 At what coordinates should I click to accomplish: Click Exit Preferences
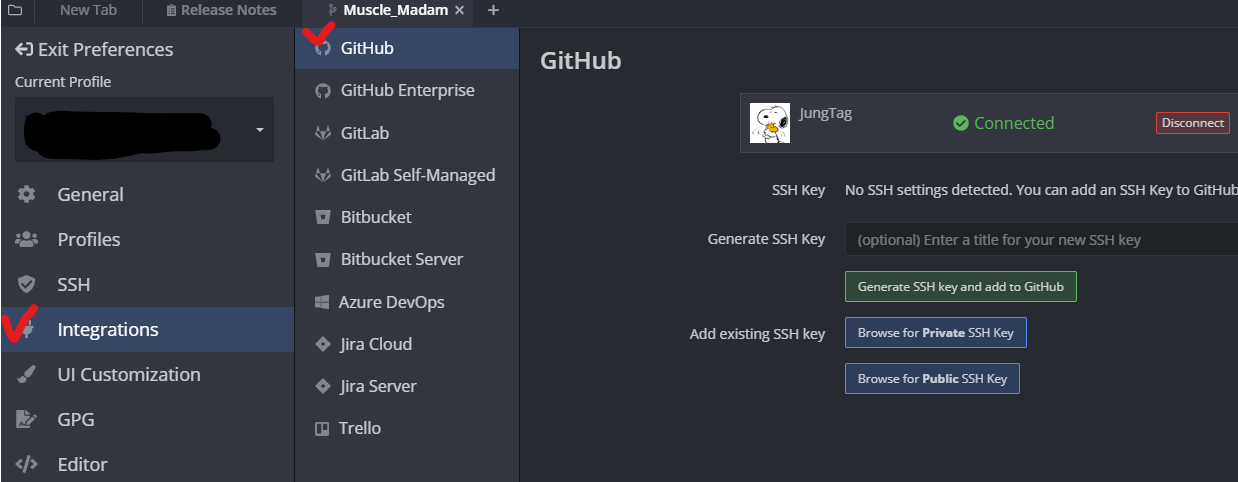94,49
